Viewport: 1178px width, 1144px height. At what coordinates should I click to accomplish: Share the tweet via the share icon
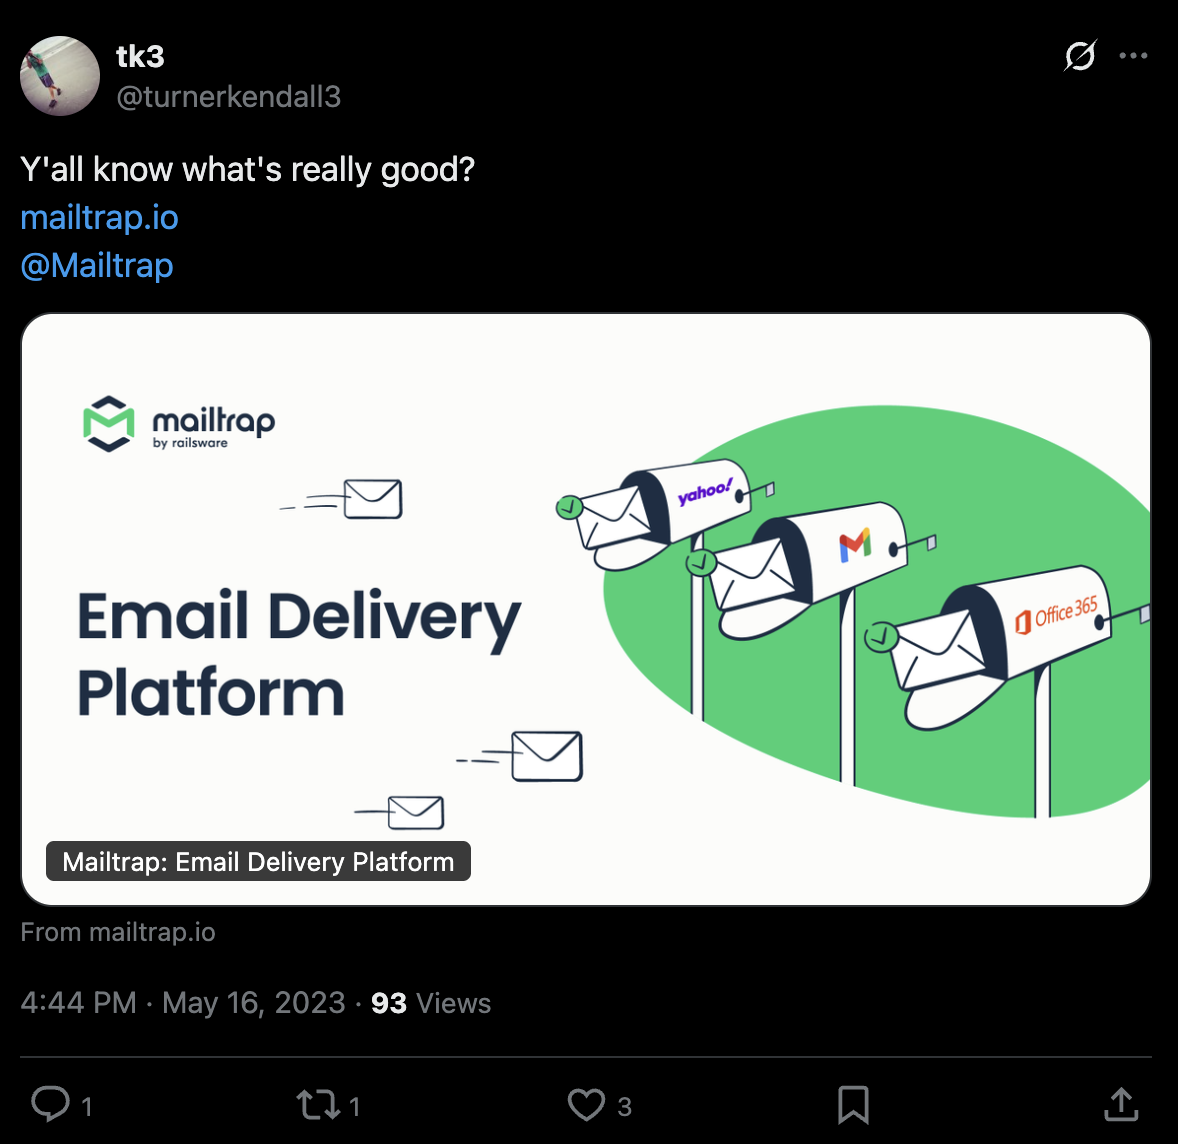pyautogui.click(x=1120, y=1105)
